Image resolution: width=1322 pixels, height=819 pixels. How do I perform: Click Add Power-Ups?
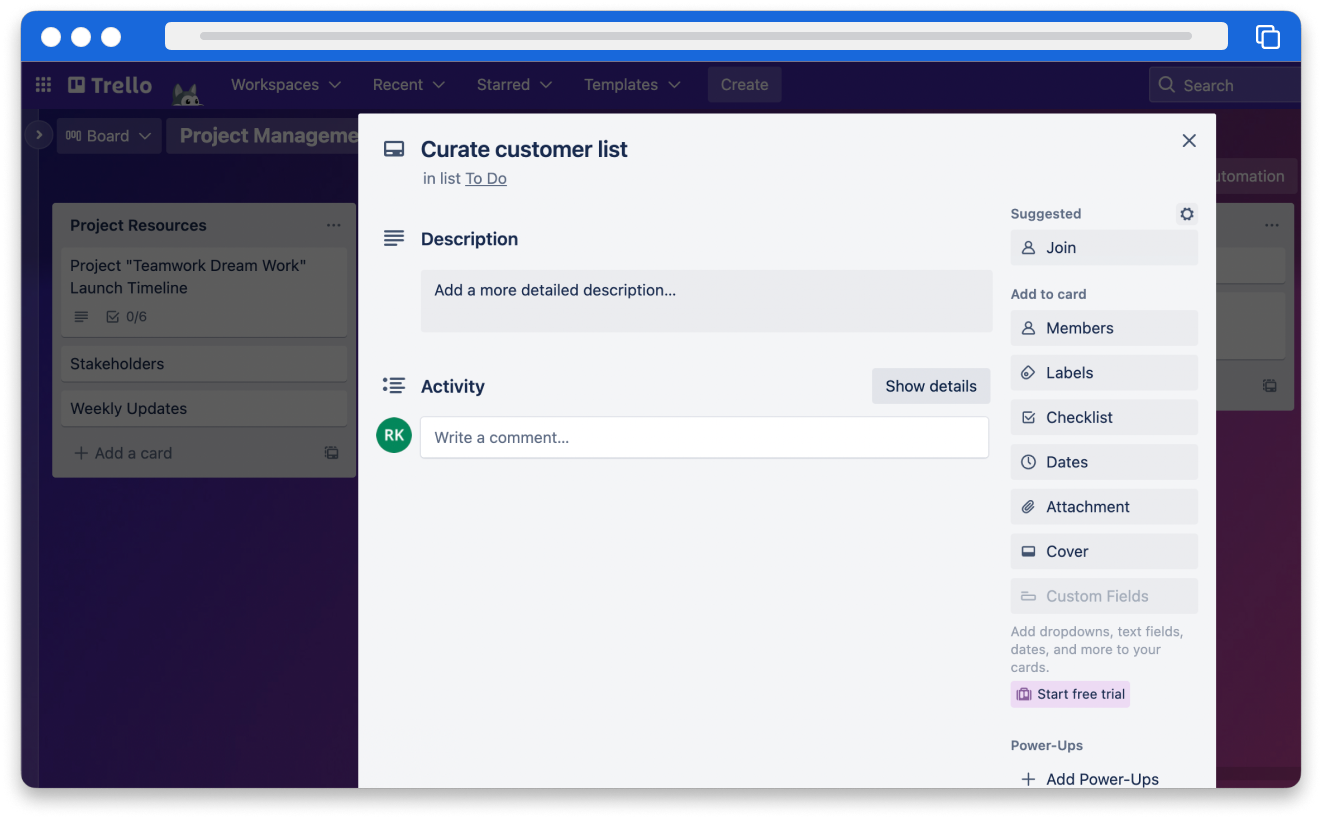1104,779
